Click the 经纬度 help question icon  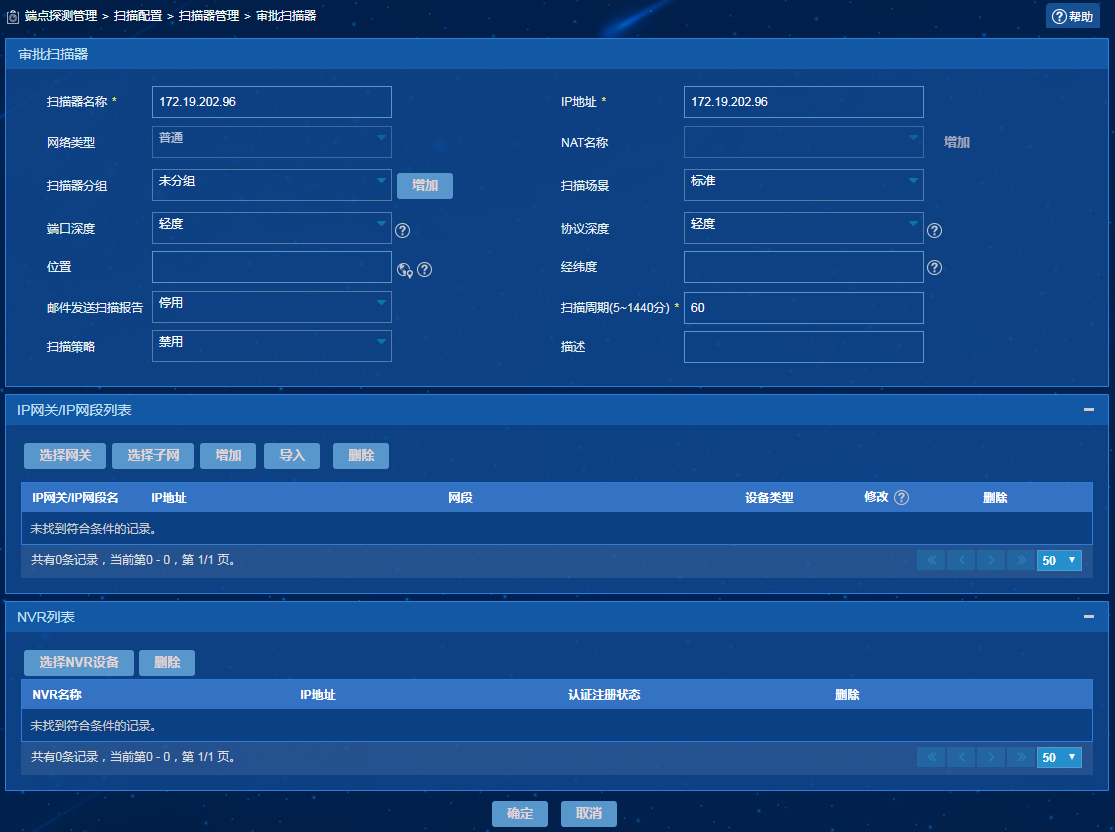click(x=934, y=267)
